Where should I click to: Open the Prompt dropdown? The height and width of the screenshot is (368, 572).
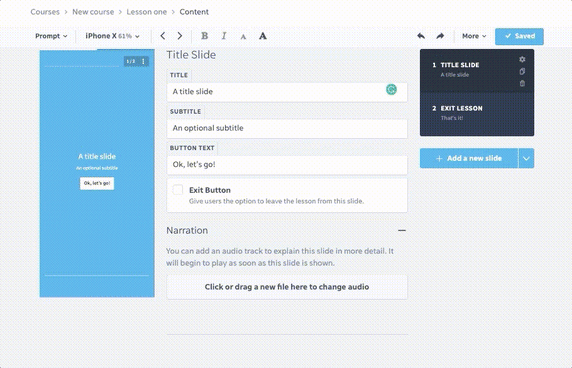point(51,36)
